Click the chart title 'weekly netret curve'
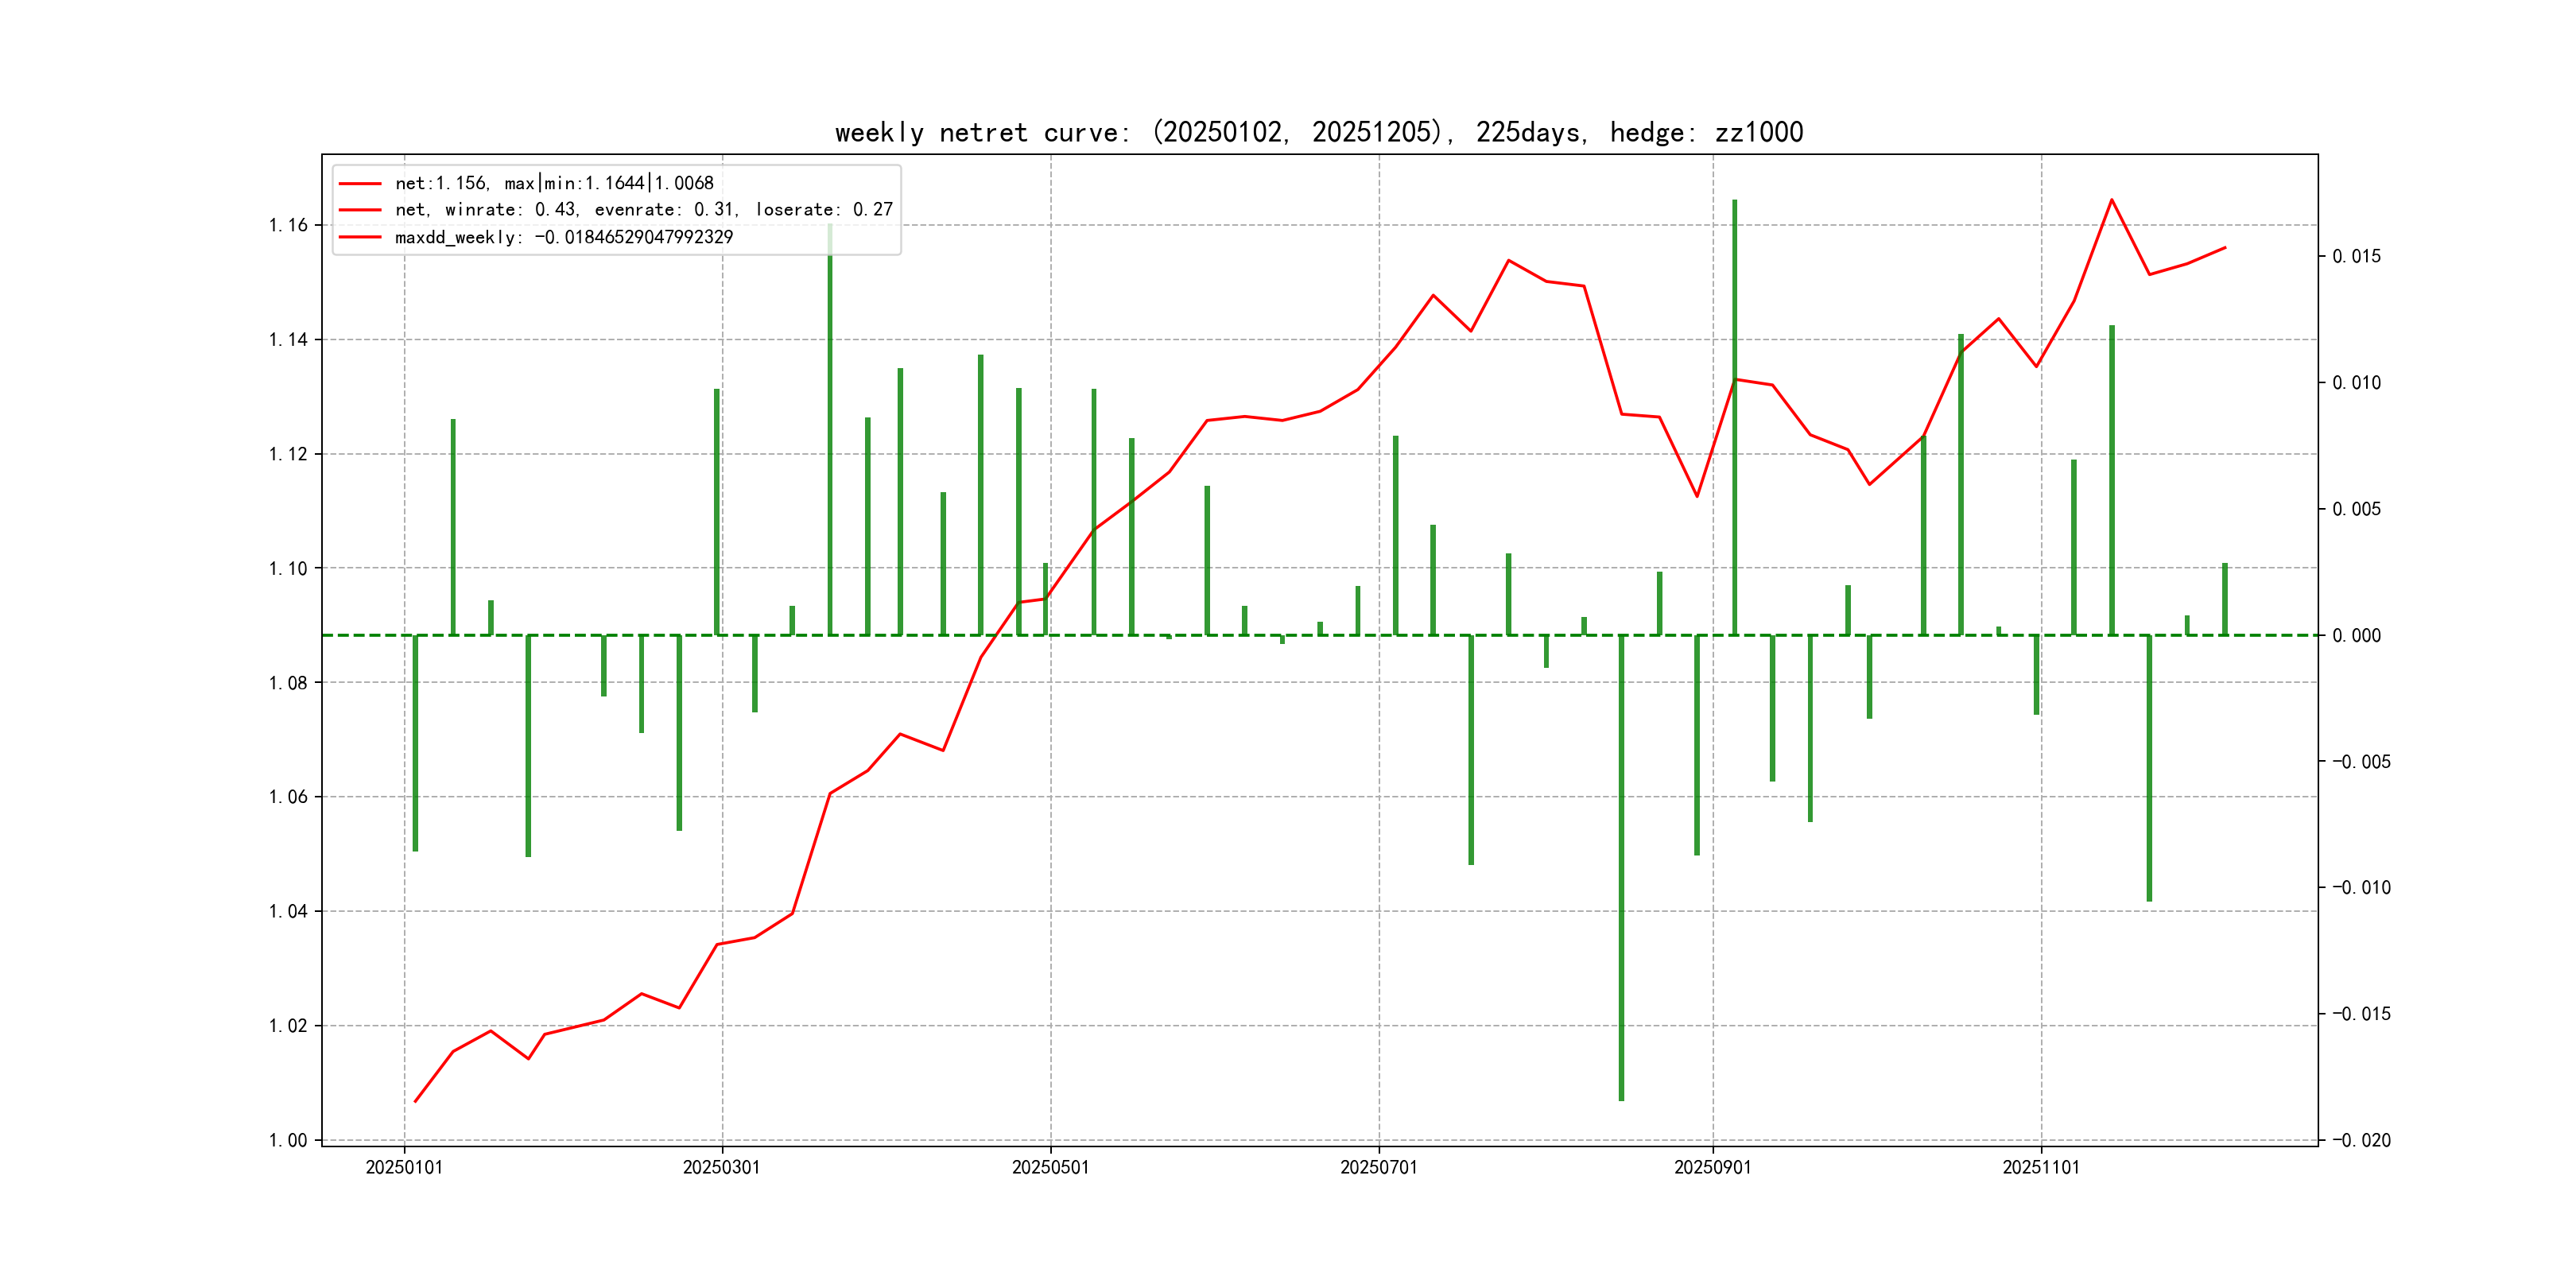Viewport: 2576px width, 1288px height. click(x=1318, y=132)
